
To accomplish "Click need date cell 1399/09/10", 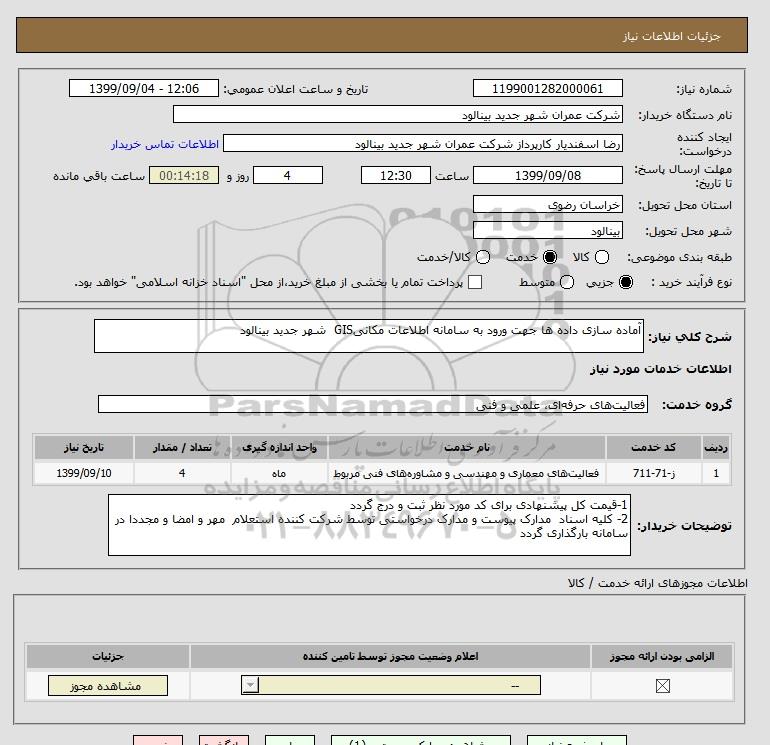I will (x=84, y=473).
